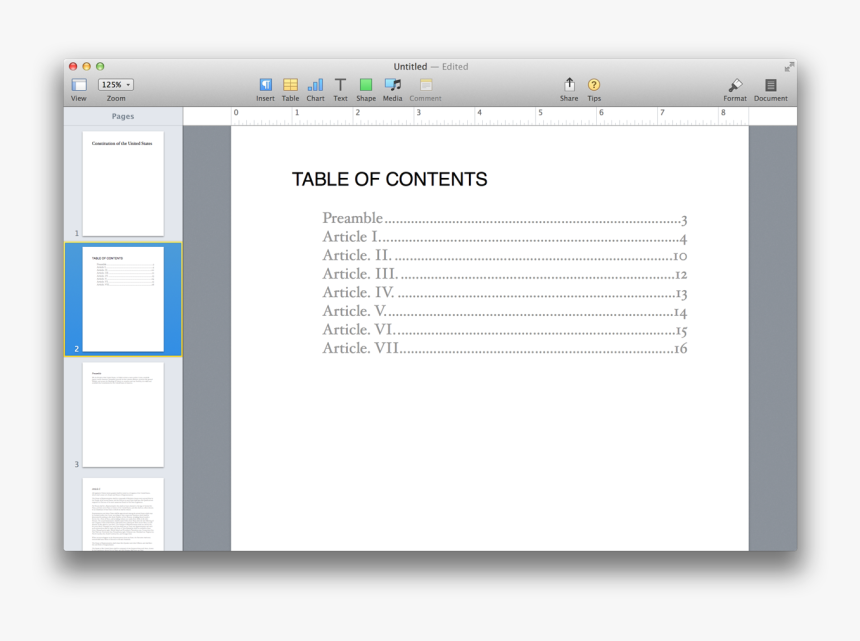Select page 1 thumbnail in Pages sidebar
860x641 pixels.
[123, 184]
